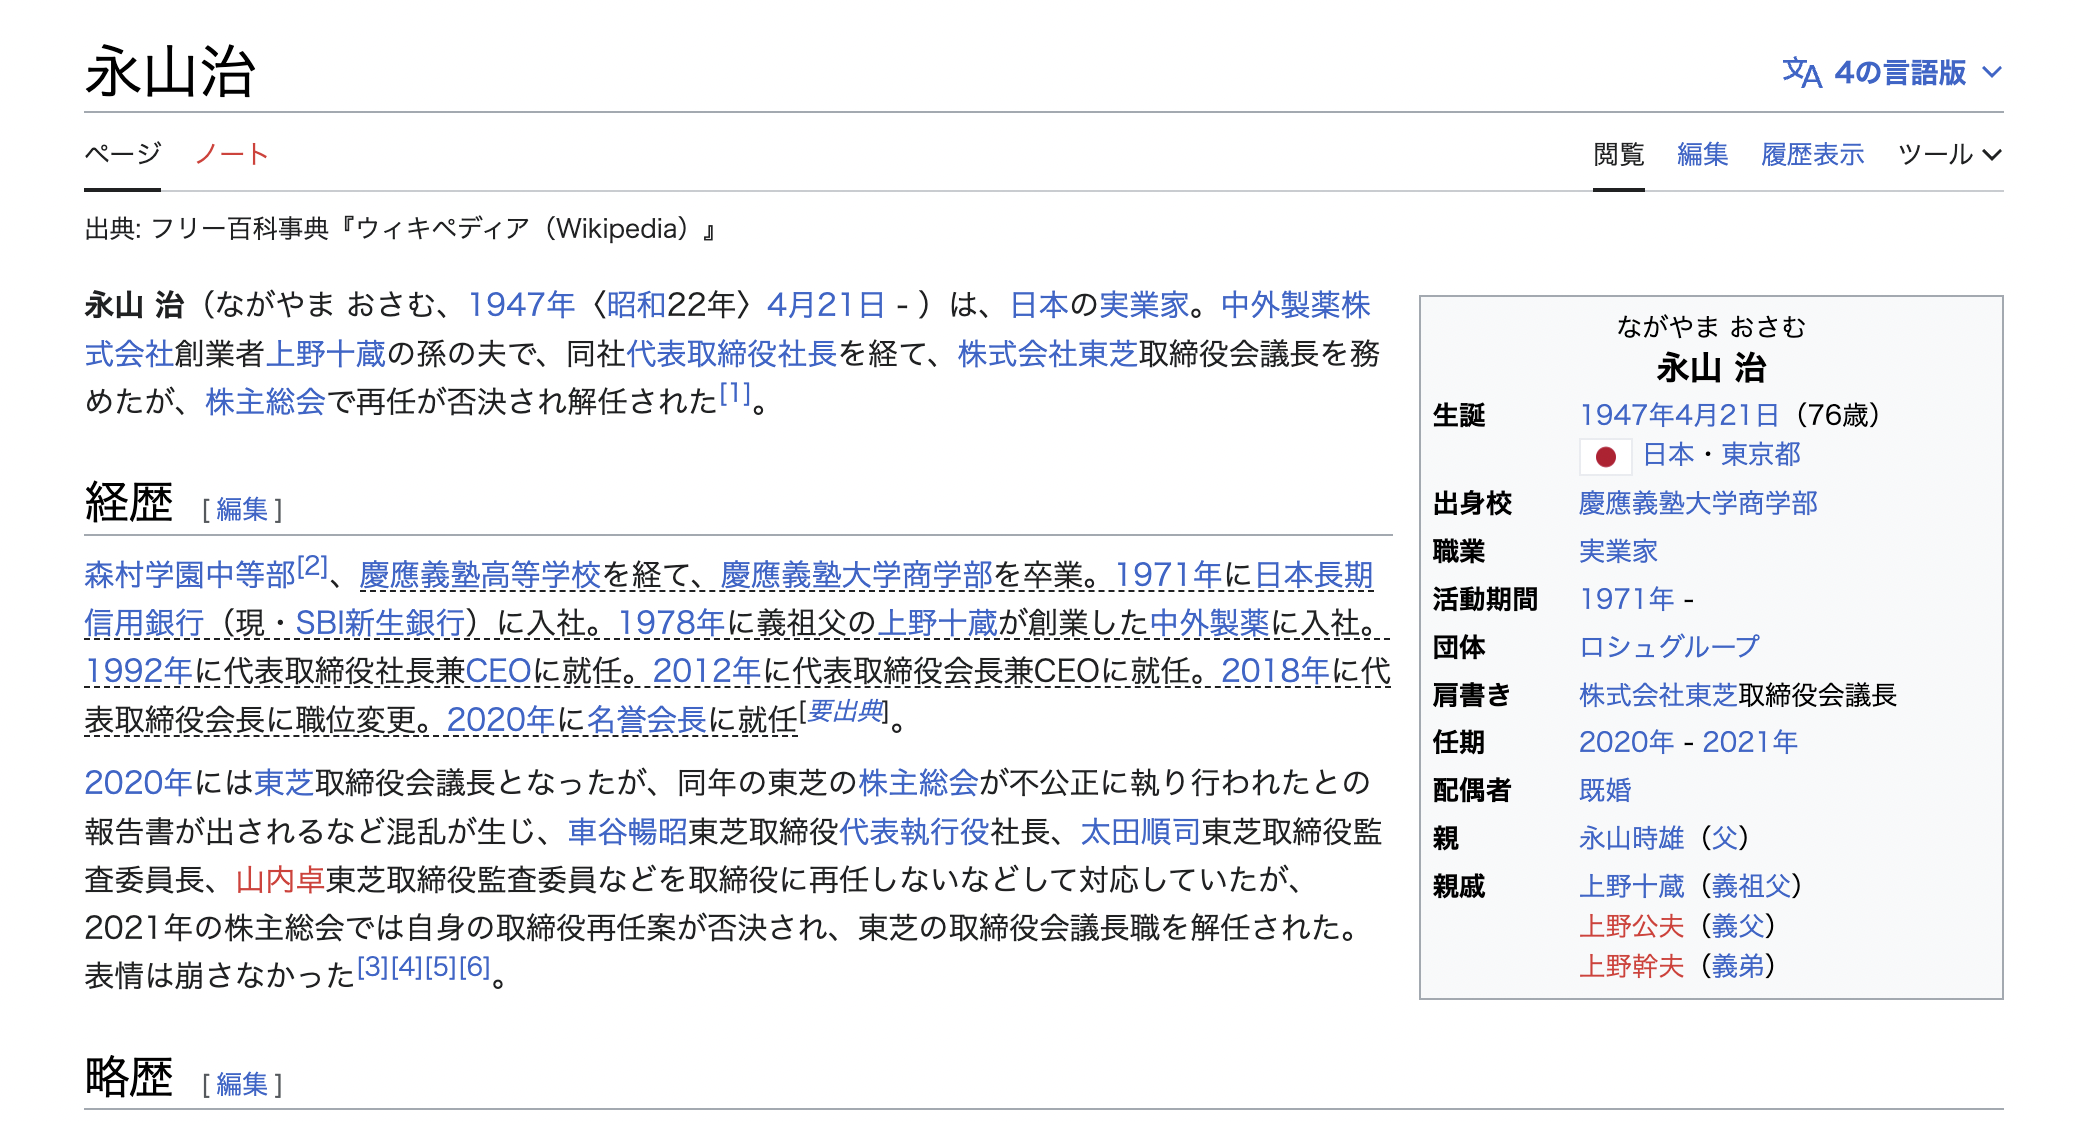Open the 義祖父 link in 親戚 row
The image size is (2076, 1122).
pyautogui.click(x=1750, y=886)
